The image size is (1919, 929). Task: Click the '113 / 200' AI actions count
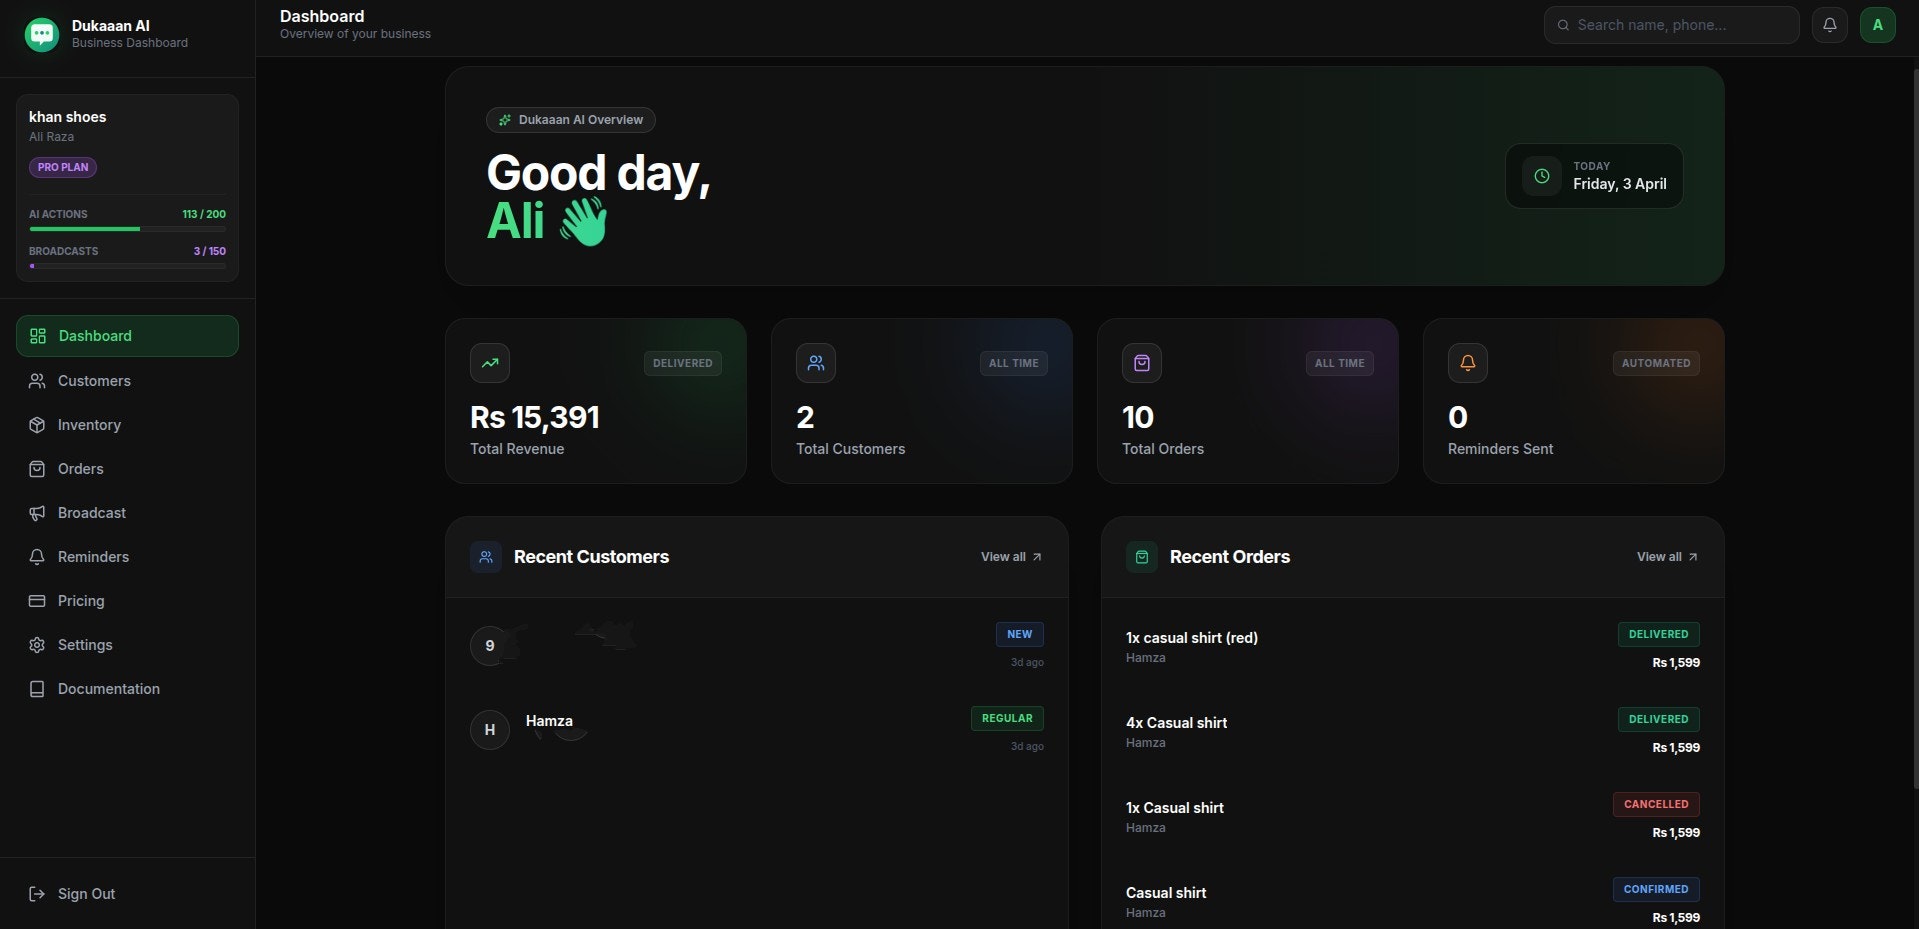click(x=204, y=214)
